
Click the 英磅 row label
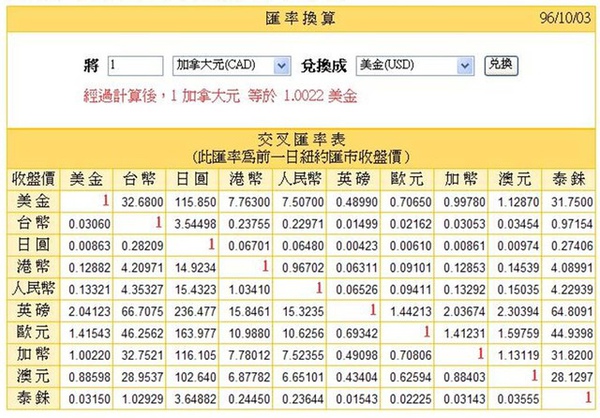click(x=33, y=310)
